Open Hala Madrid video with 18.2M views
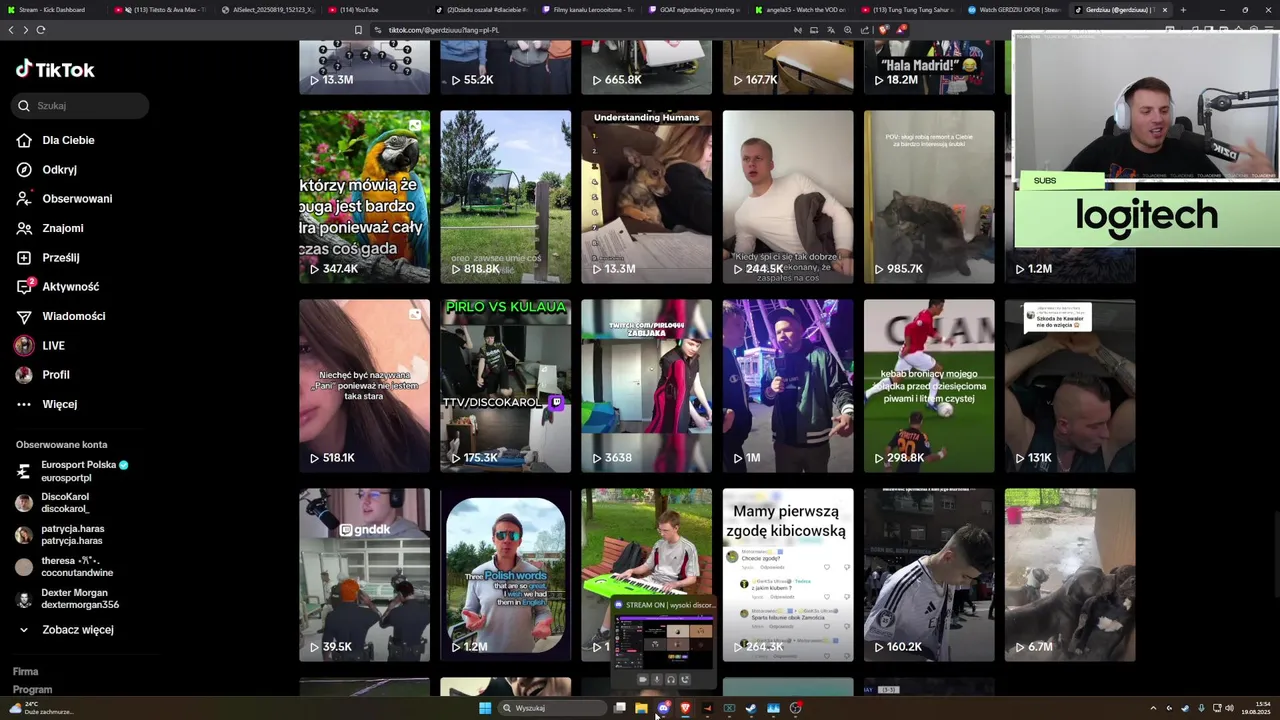Viewport: 1280px width, 720px height. pos(929,67)
